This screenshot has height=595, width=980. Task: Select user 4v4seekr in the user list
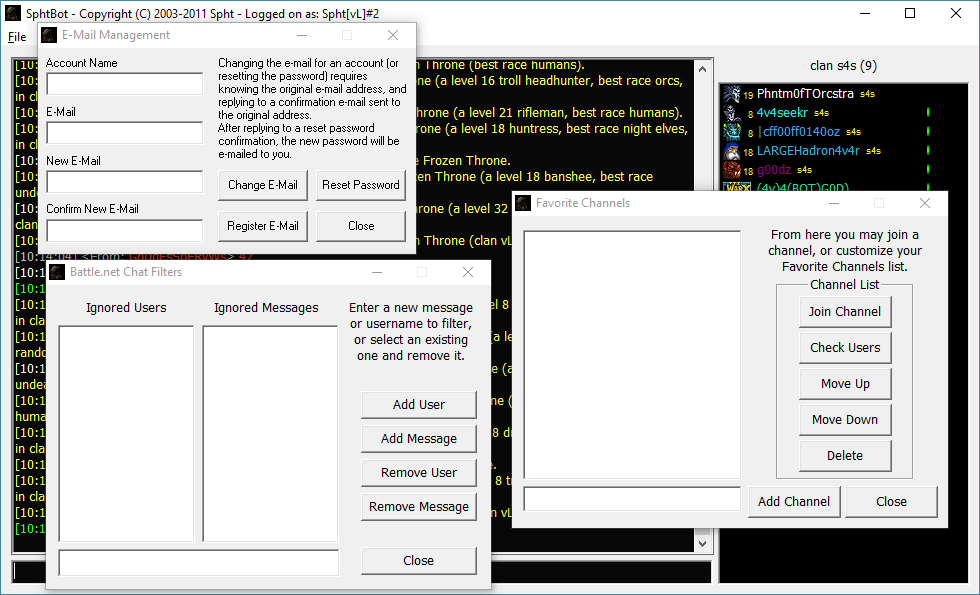coord(782,113)
